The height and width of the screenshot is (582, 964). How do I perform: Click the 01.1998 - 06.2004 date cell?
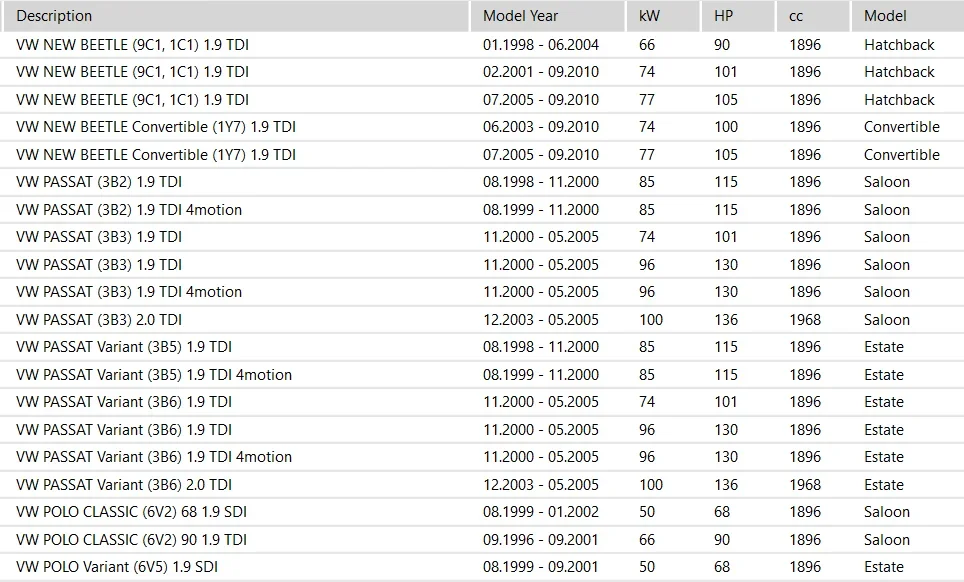pyautogui.click(x=540, y=45)
